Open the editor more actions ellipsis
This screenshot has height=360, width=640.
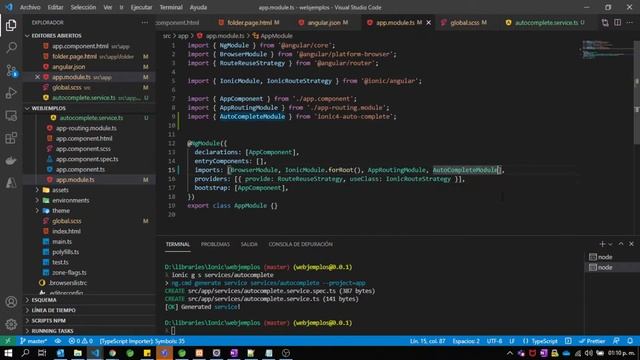point(630,23)
